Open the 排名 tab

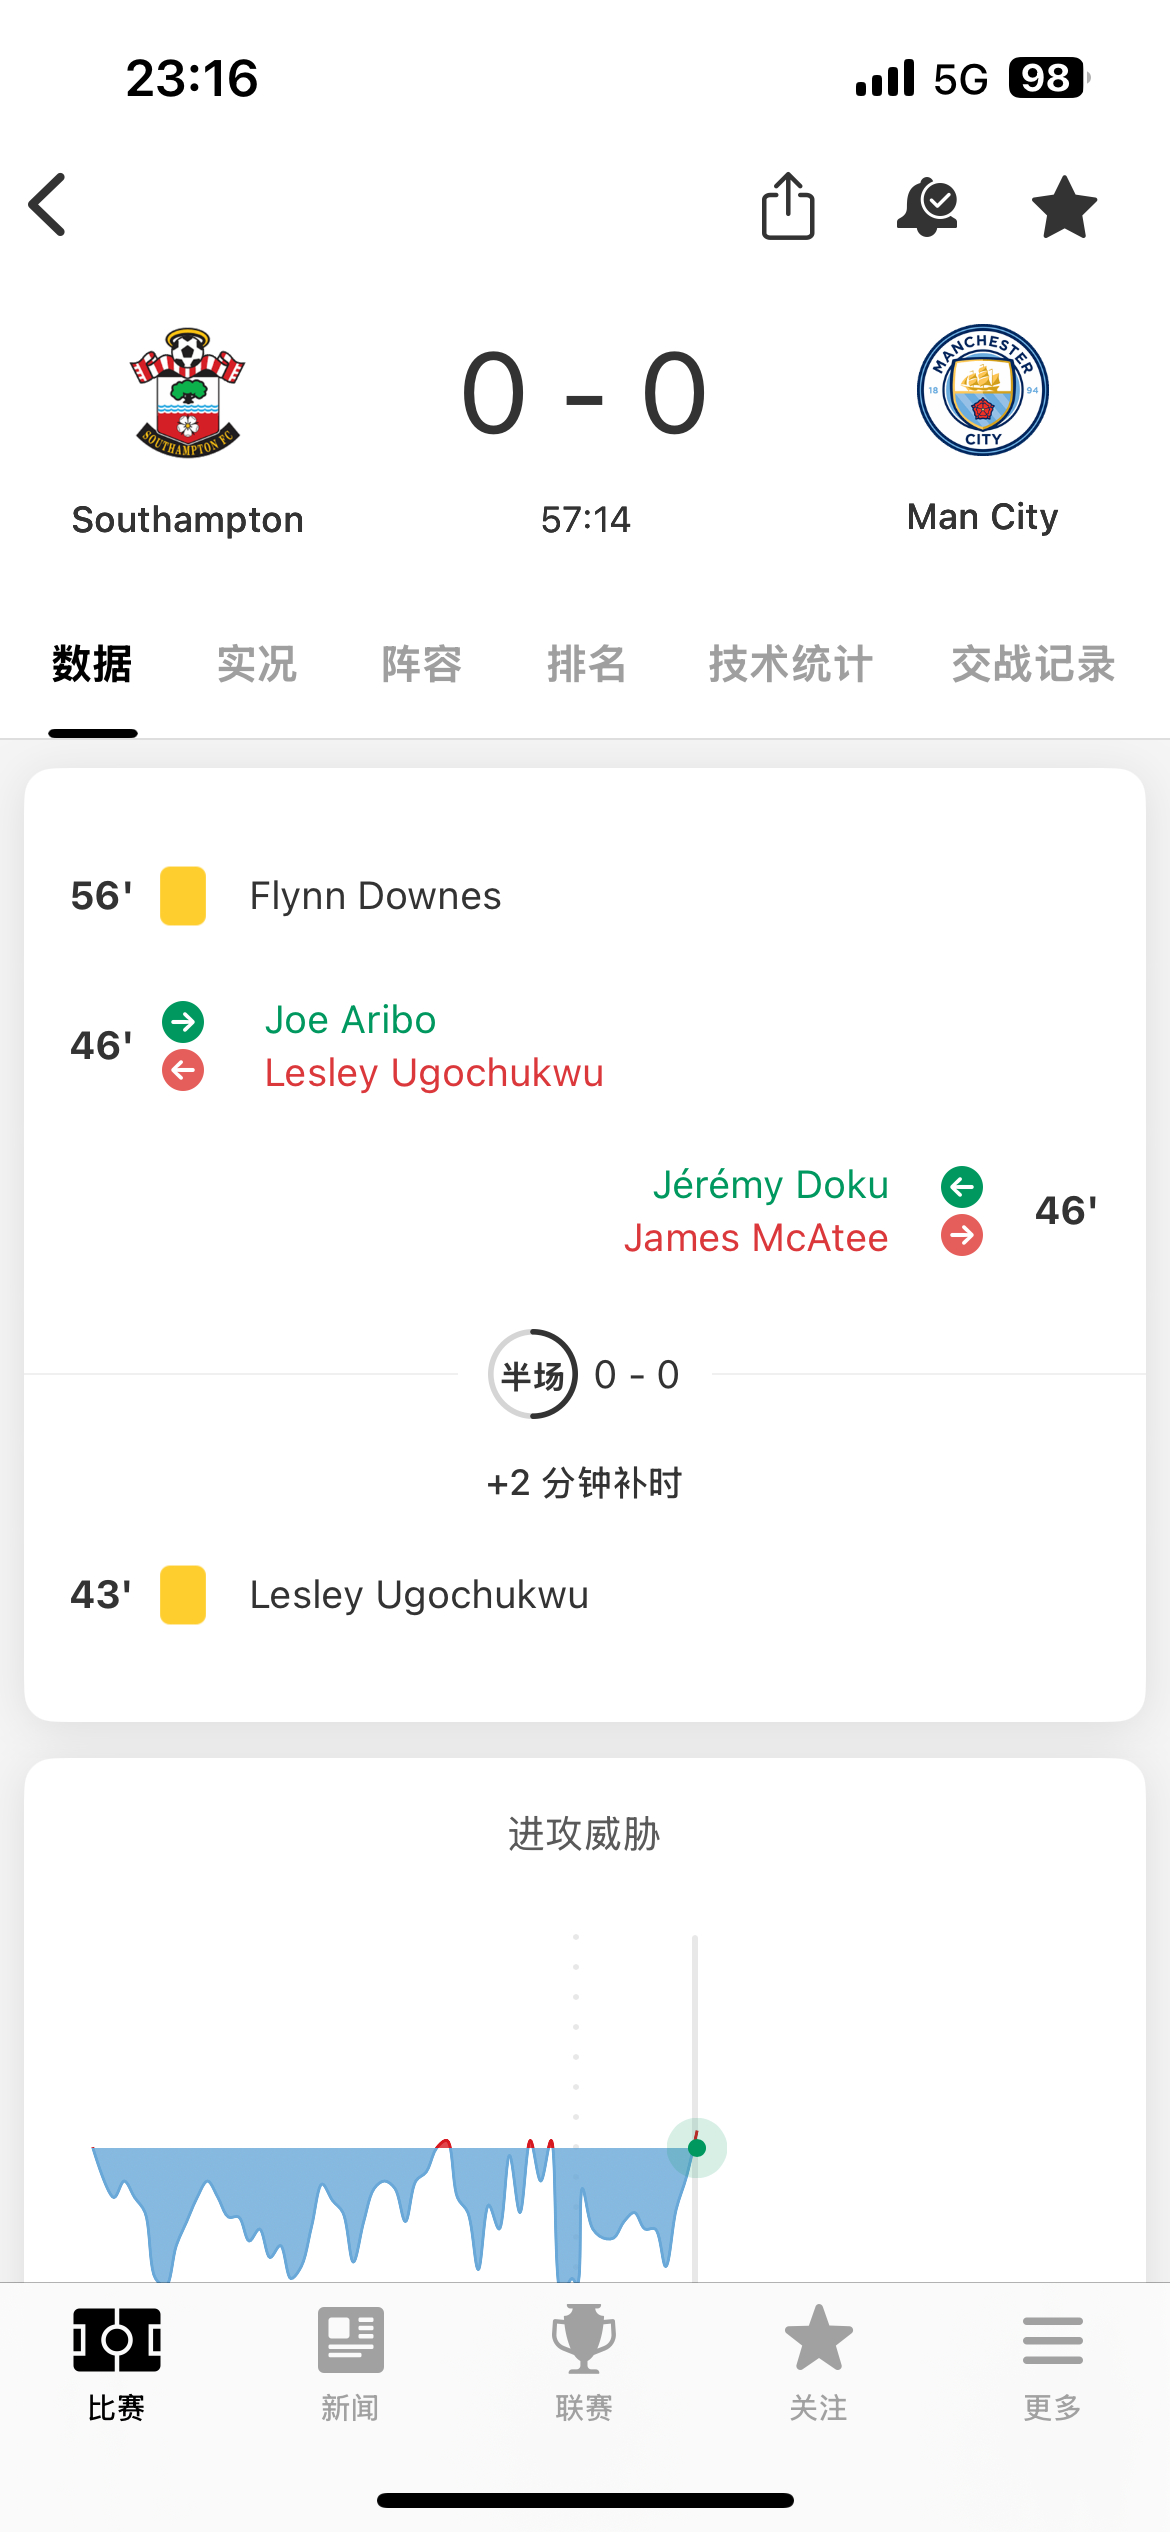(x=586, y=664)
